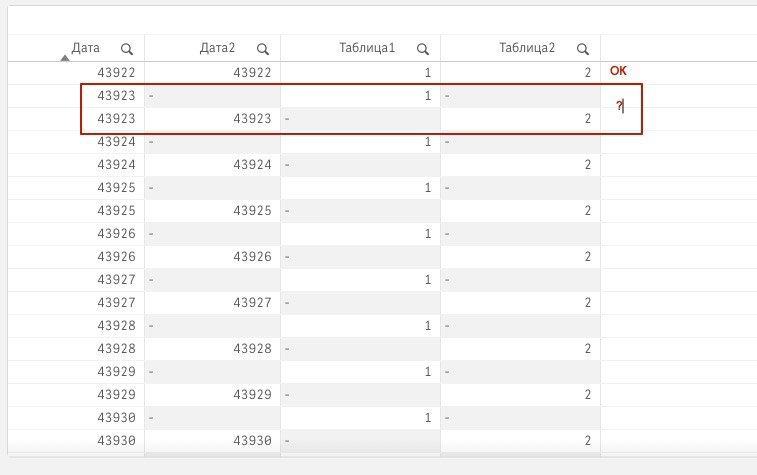Select value 43925 in Дата2 column
Screen dimensions: 757x475
252,210
